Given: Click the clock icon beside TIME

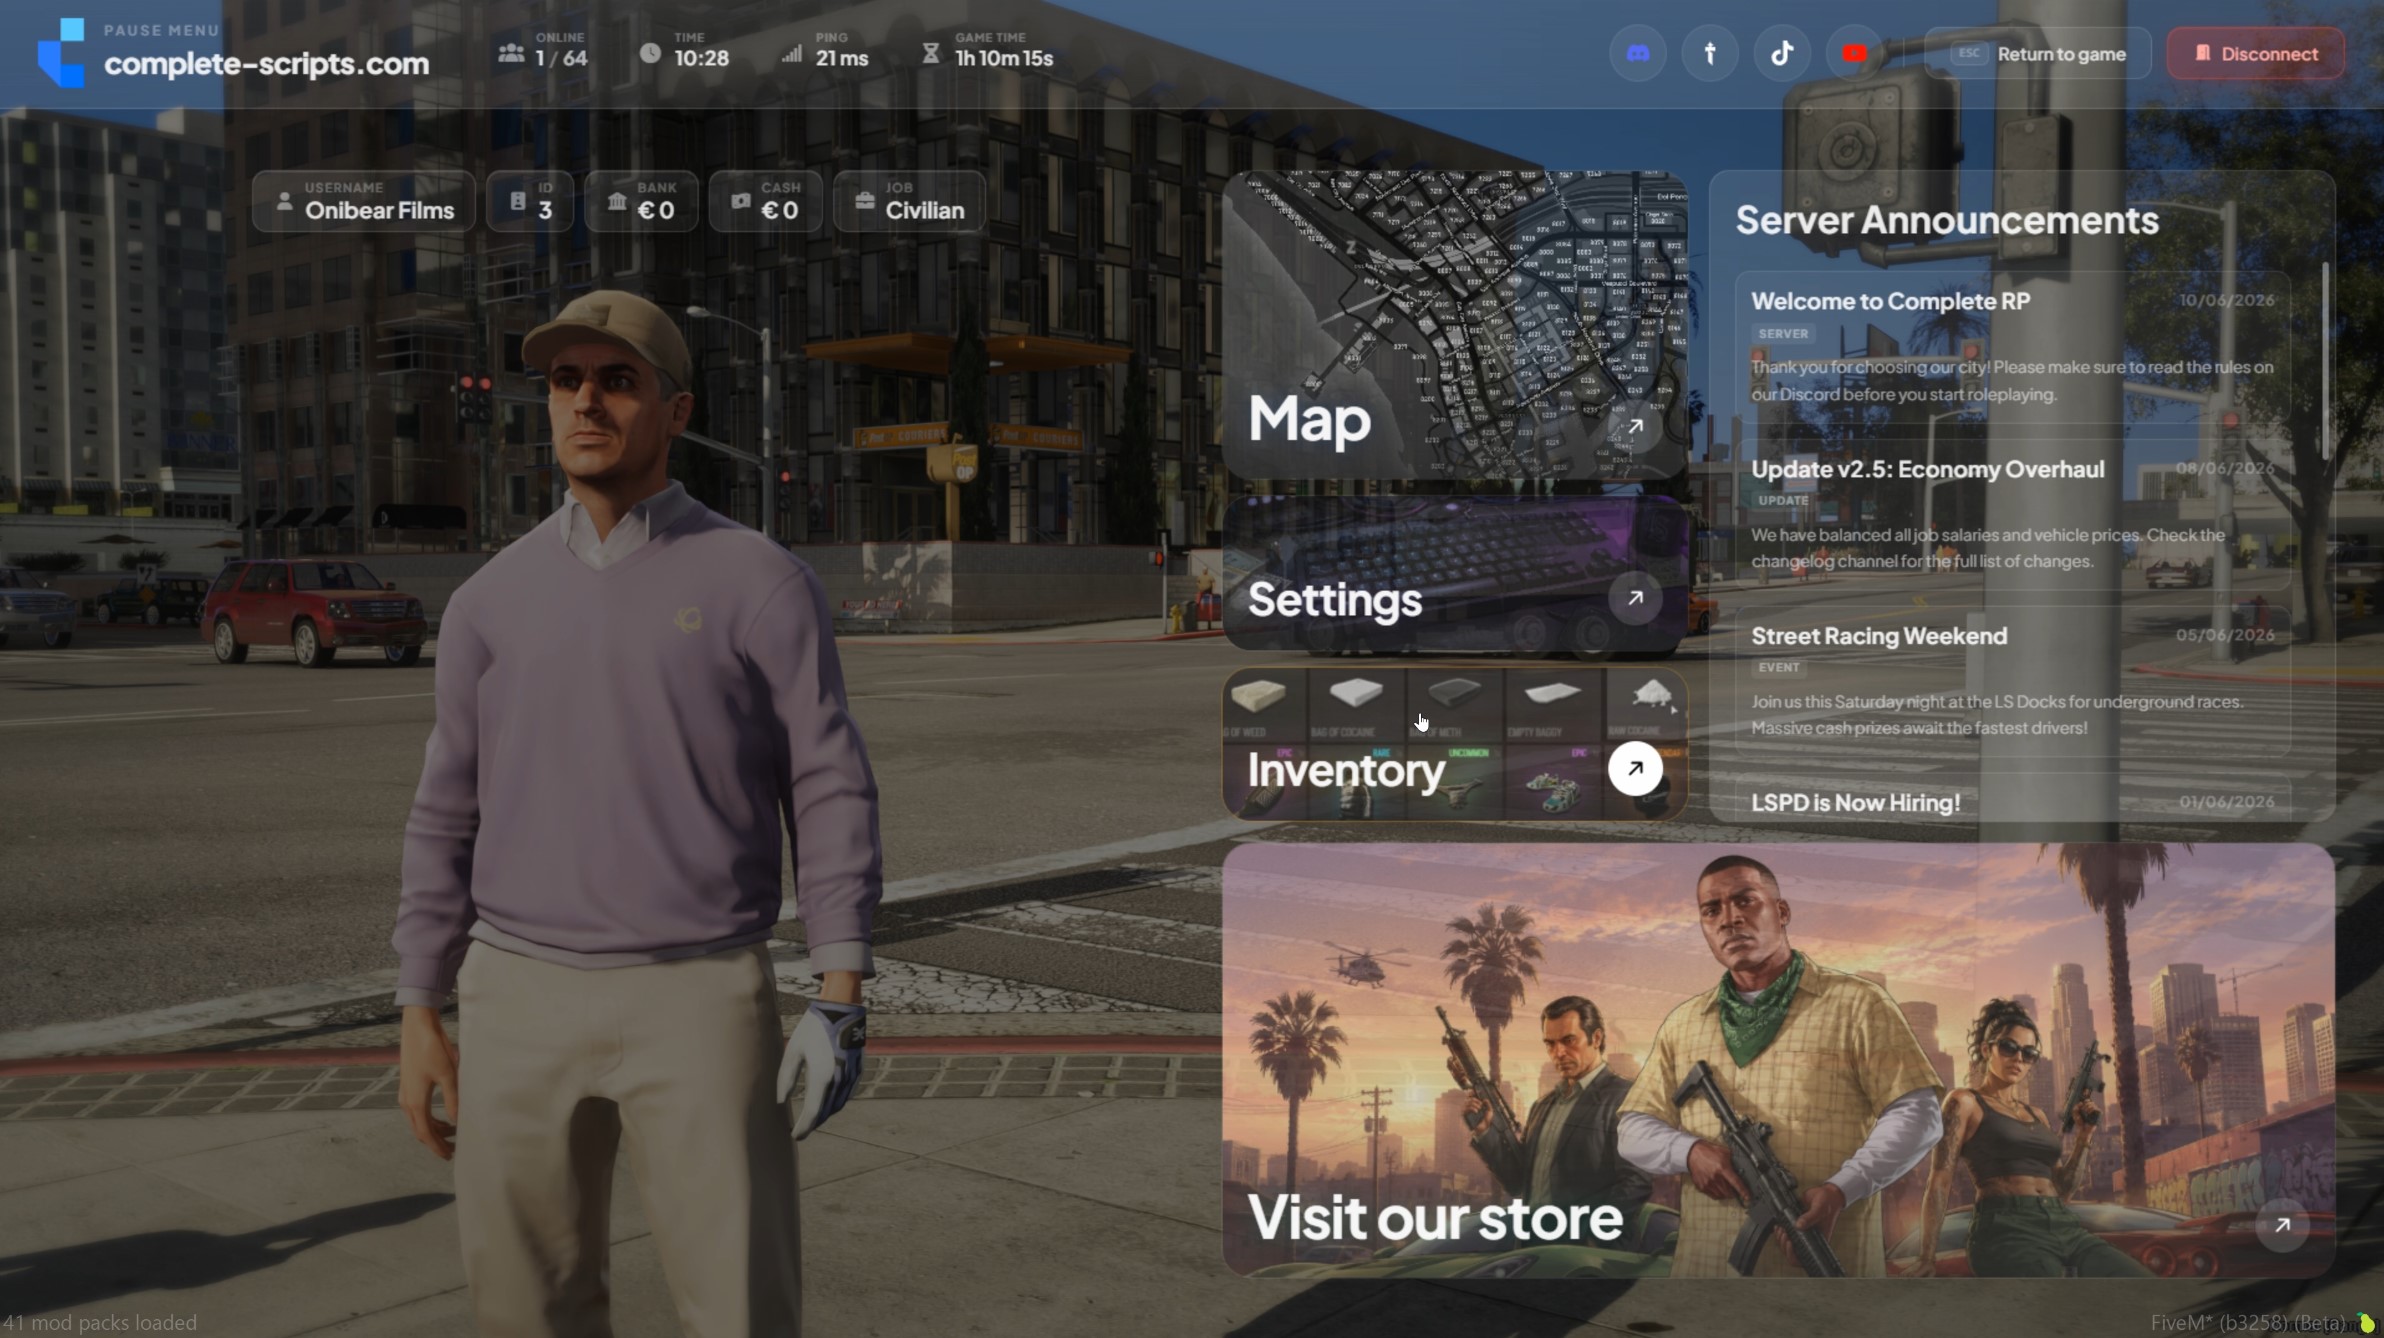Looking at the screenshot, I should click(650, 53).
